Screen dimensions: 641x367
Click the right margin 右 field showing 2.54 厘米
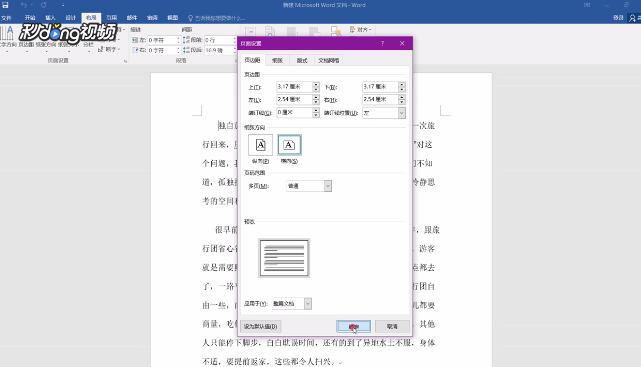tap(380, 99)
